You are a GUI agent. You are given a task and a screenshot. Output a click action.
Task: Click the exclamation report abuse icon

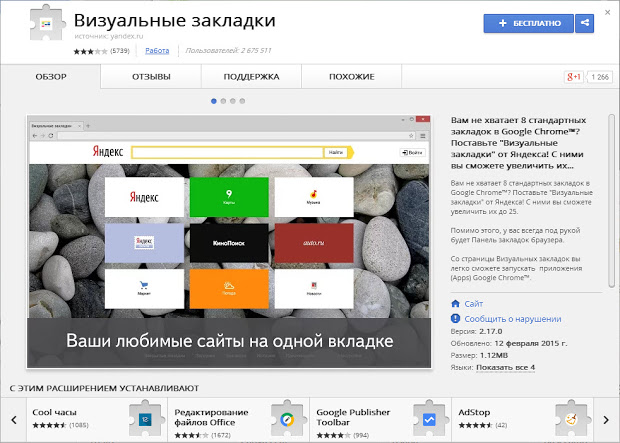click(x=456, y=318)
